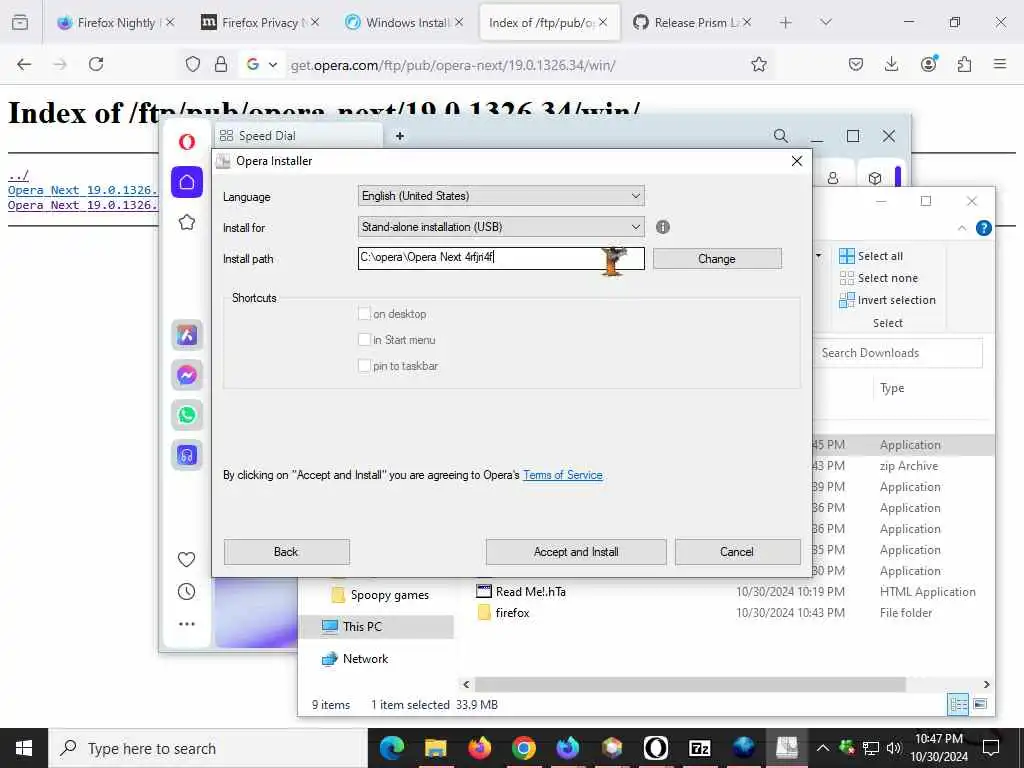Image resolution: width=1024 pixels, height=768 pixels.
Task: Click Firefox bookmark star icon
Action: point(758,64)
